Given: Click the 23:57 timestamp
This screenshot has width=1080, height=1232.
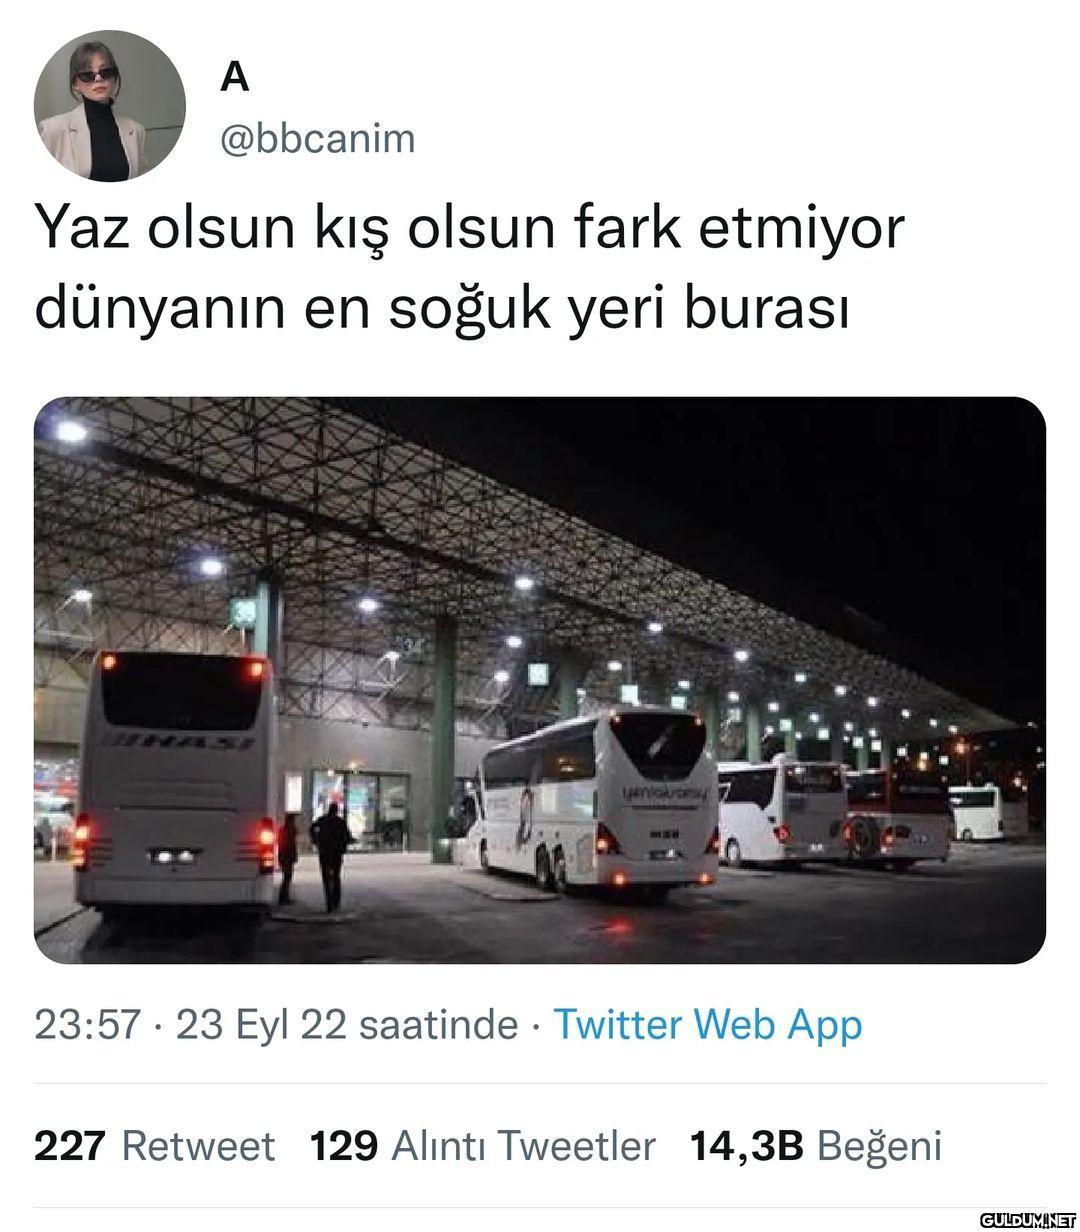Looking at the screenshot, I should coord(86,1025).
